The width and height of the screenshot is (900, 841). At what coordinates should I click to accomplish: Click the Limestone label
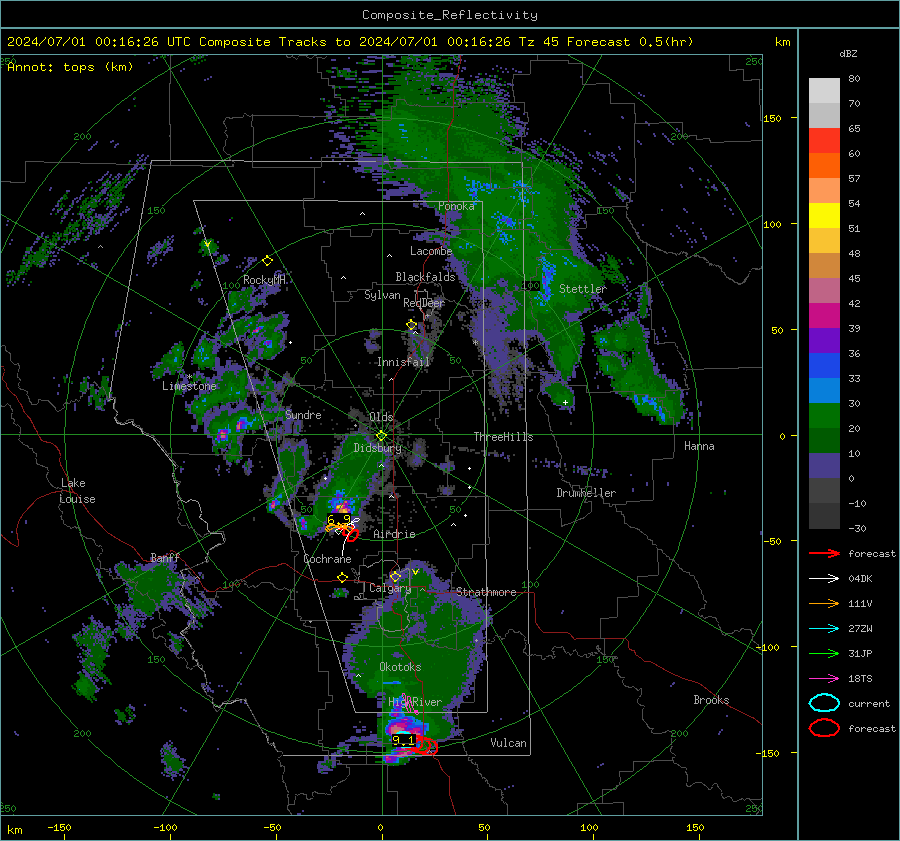(x=189, y=386)
